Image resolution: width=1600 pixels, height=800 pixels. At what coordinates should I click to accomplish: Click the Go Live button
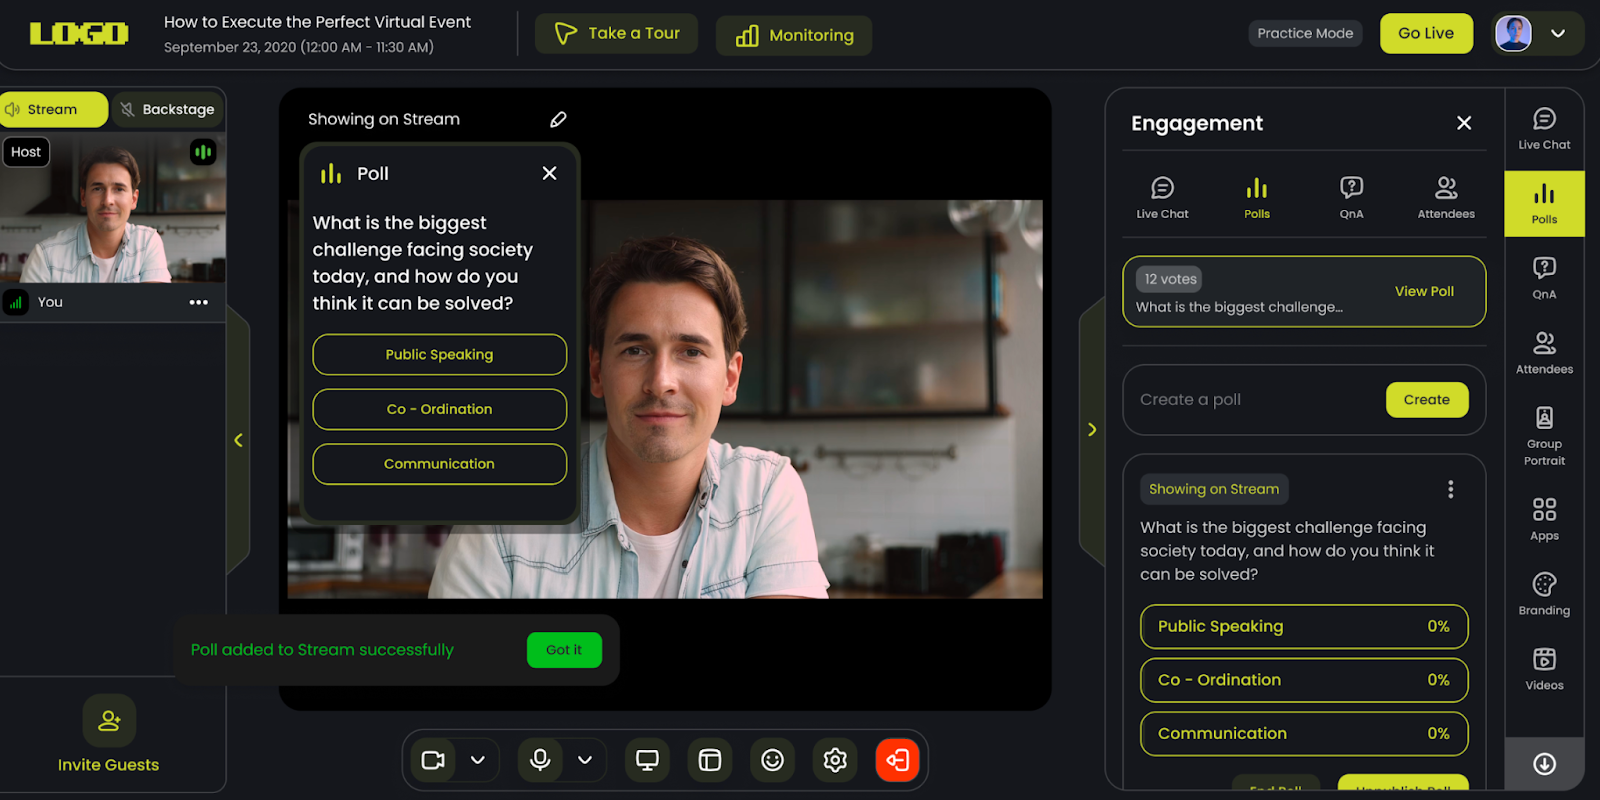1426,33
